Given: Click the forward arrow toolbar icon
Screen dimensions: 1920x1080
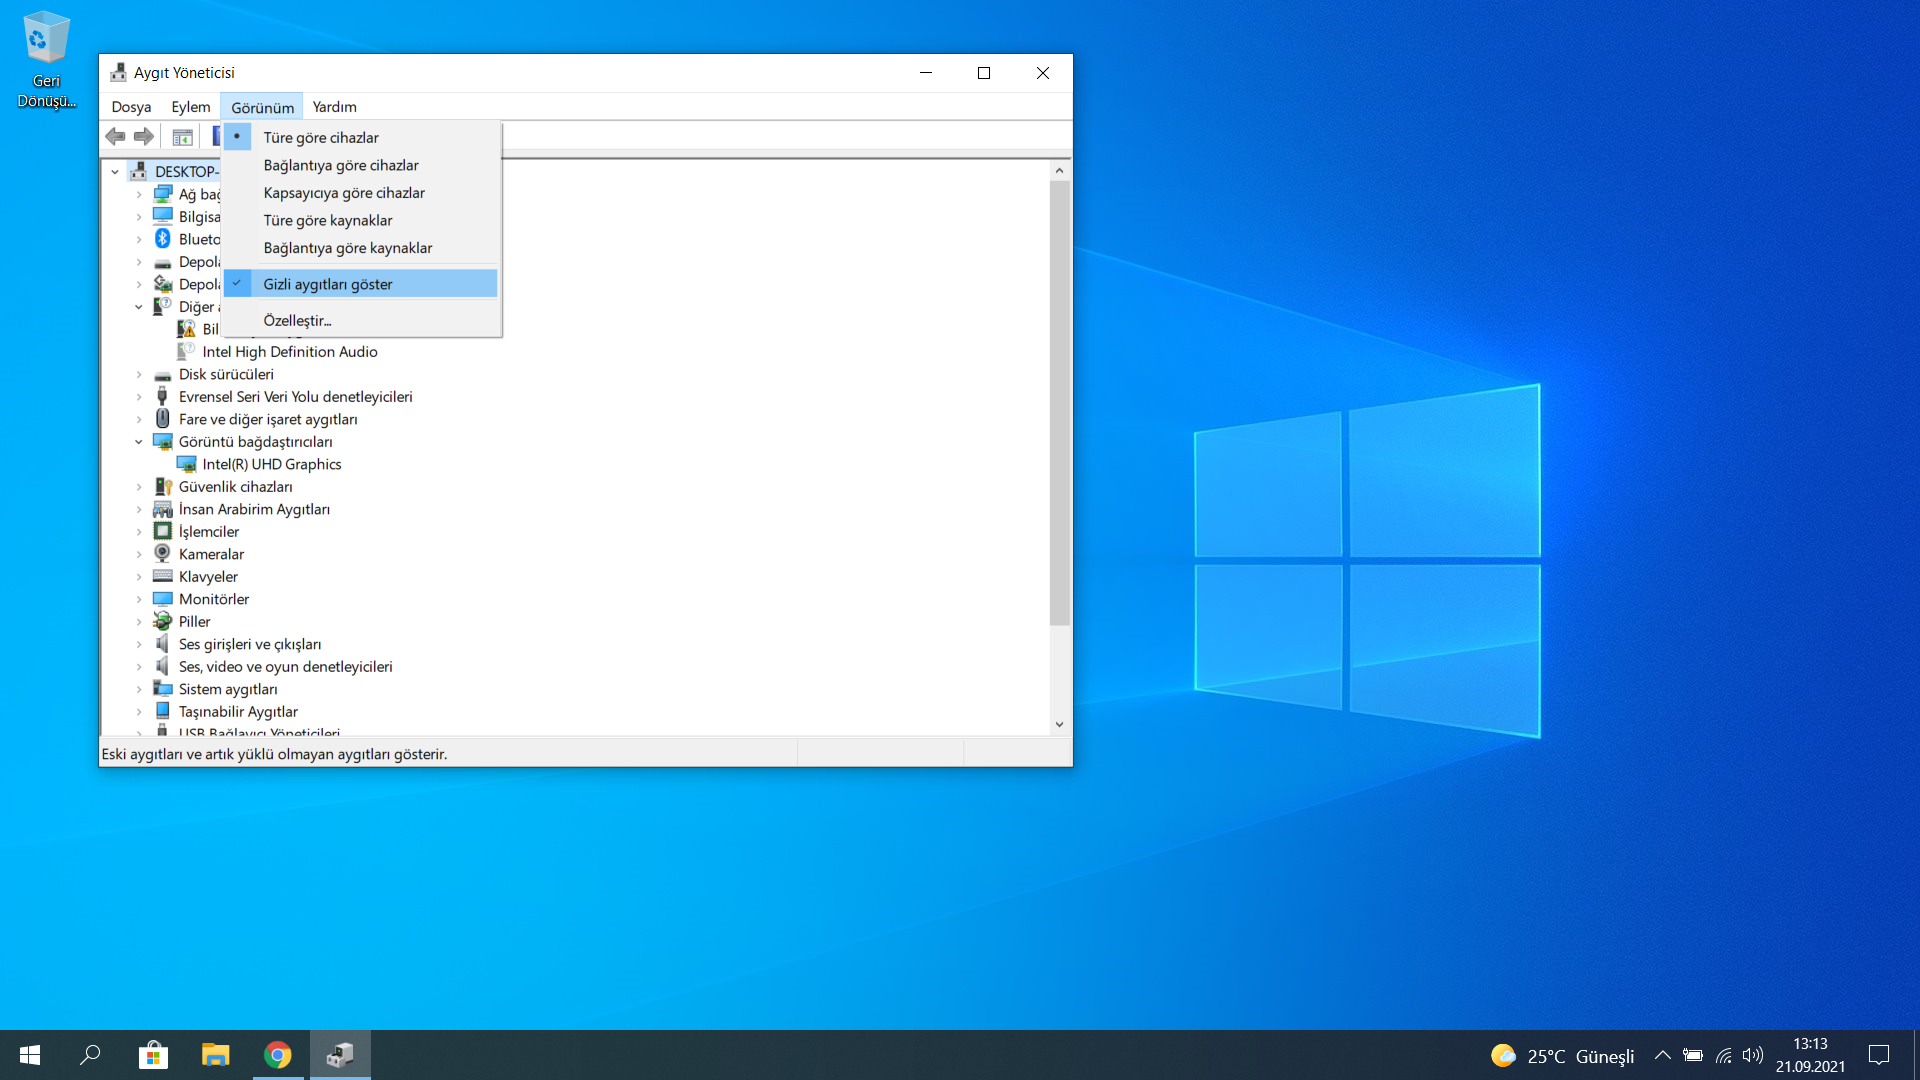Looking at the screenshot, I should tap(144, 137).
